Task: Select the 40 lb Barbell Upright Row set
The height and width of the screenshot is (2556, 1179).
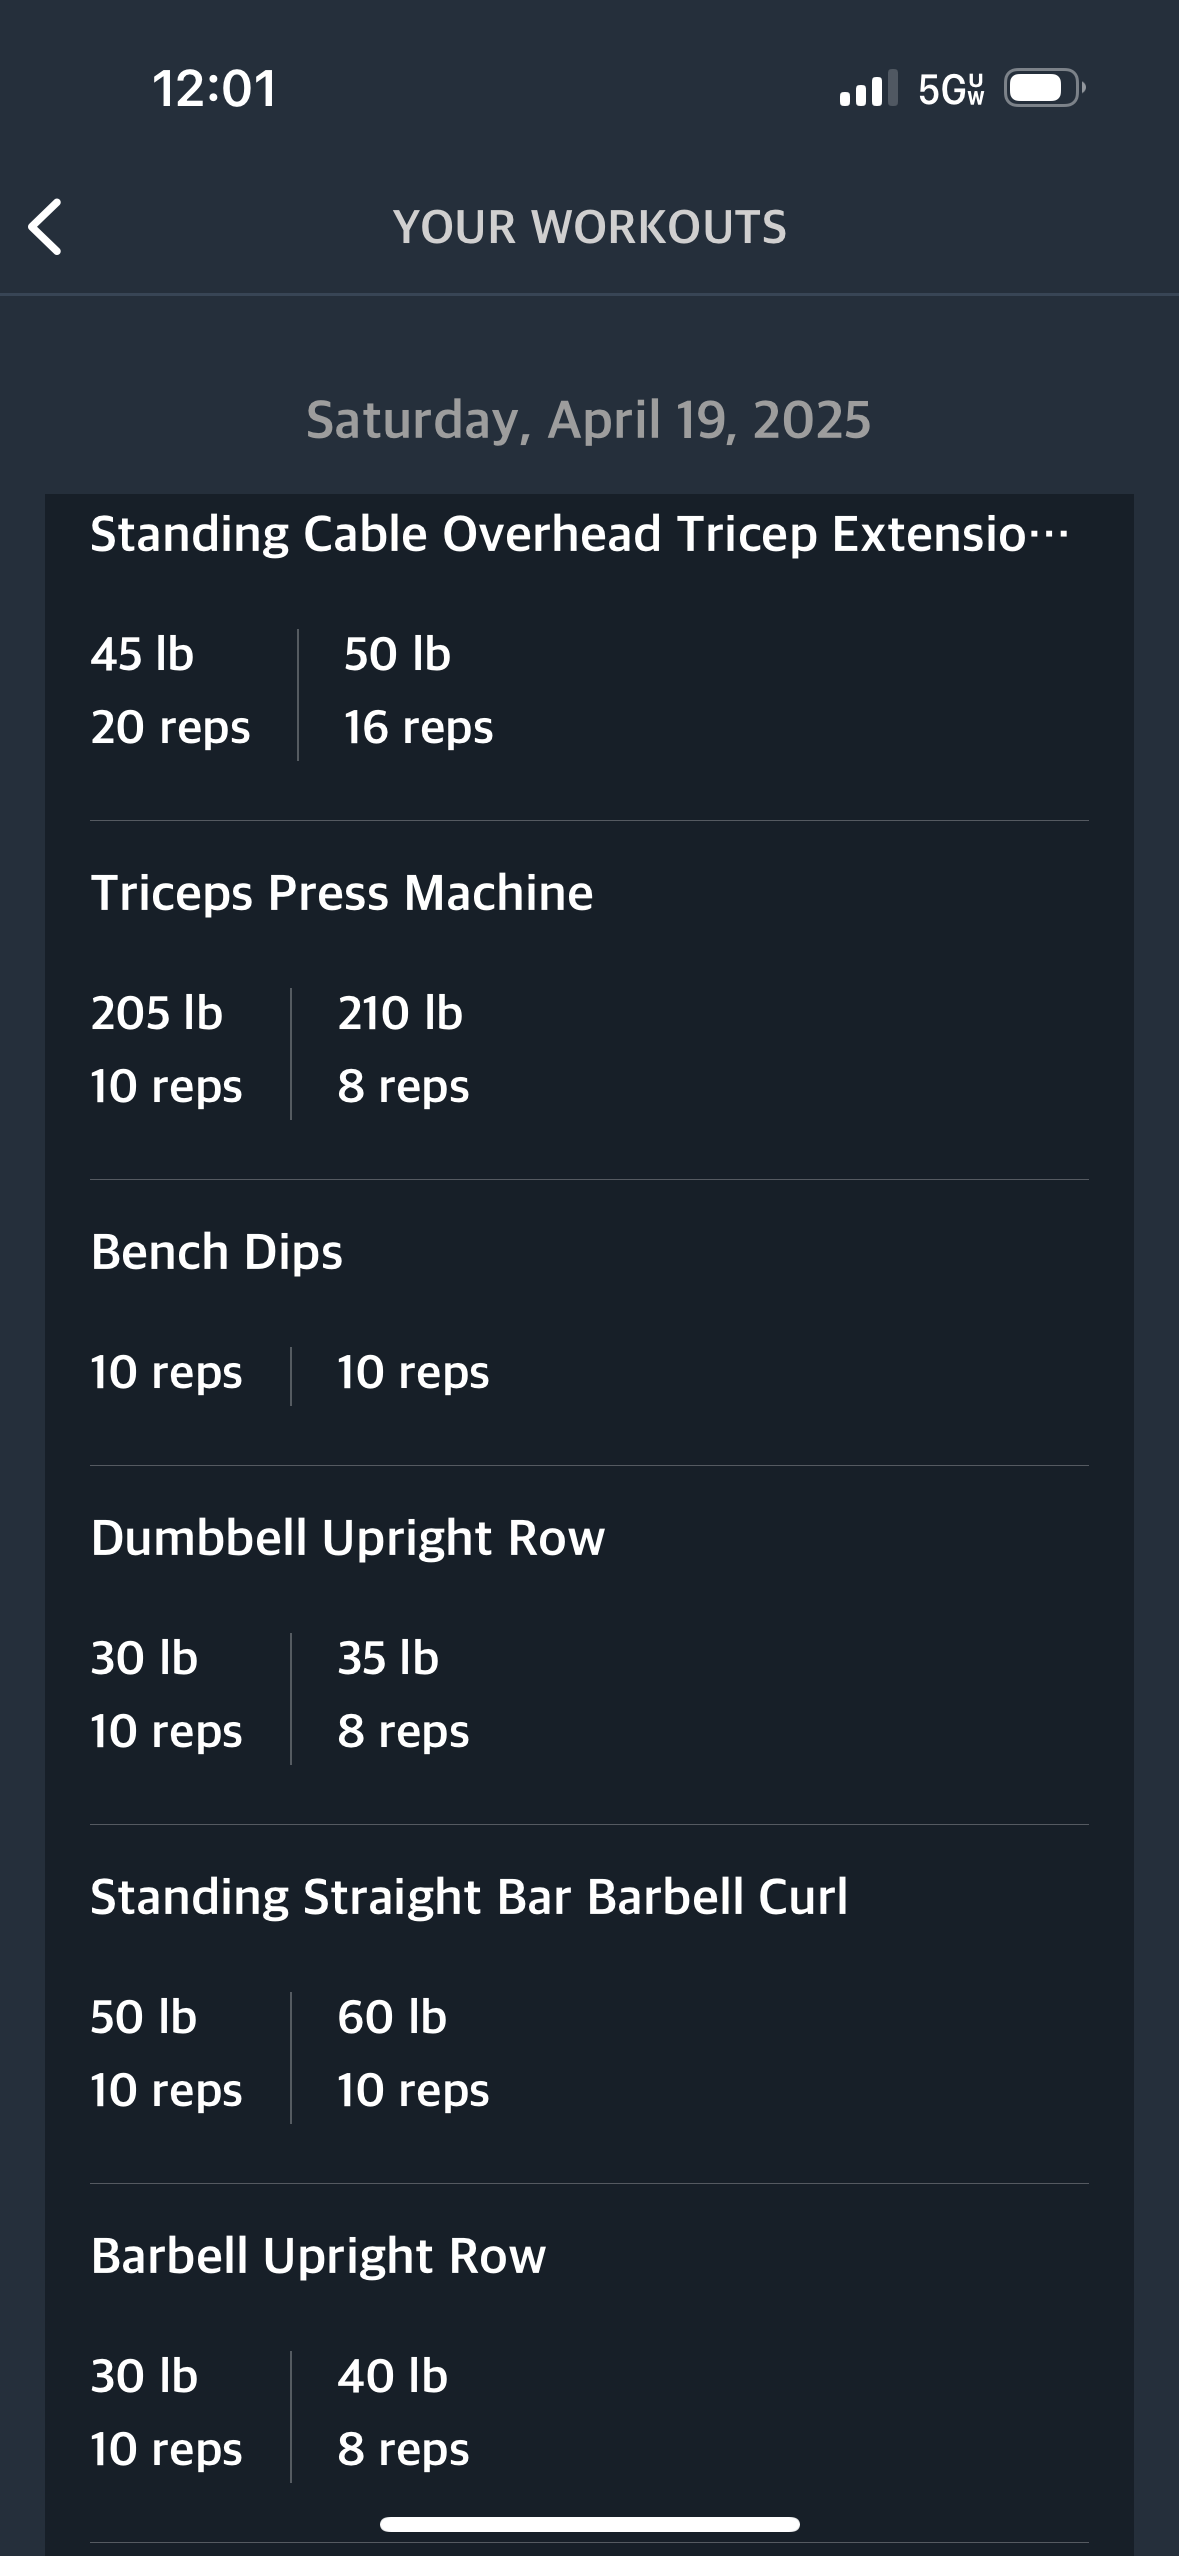Action: point(403,2412)
